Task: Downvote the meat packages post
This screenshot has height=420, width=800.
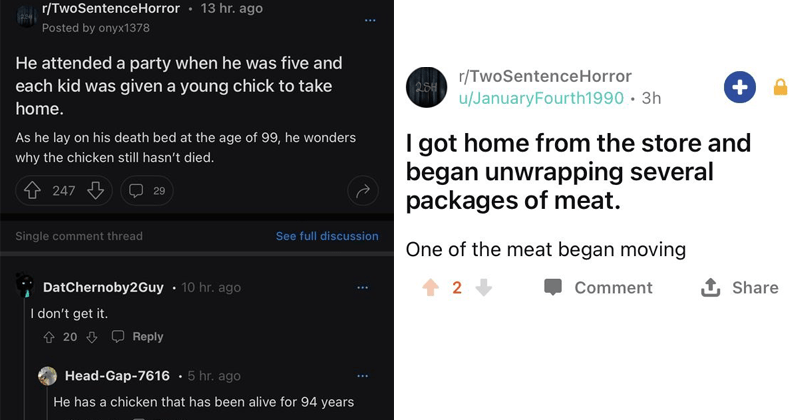Action: (483, 287)
